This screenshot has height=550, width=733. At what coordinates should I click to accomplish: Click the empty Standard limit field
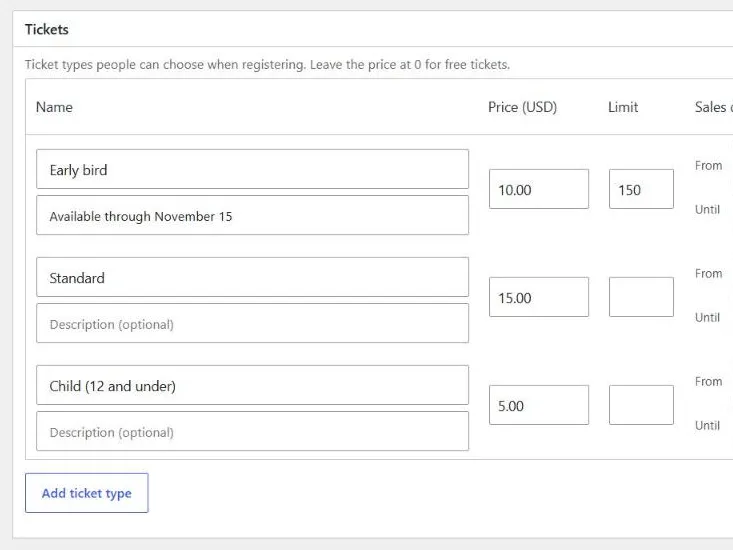click(641, 297)
